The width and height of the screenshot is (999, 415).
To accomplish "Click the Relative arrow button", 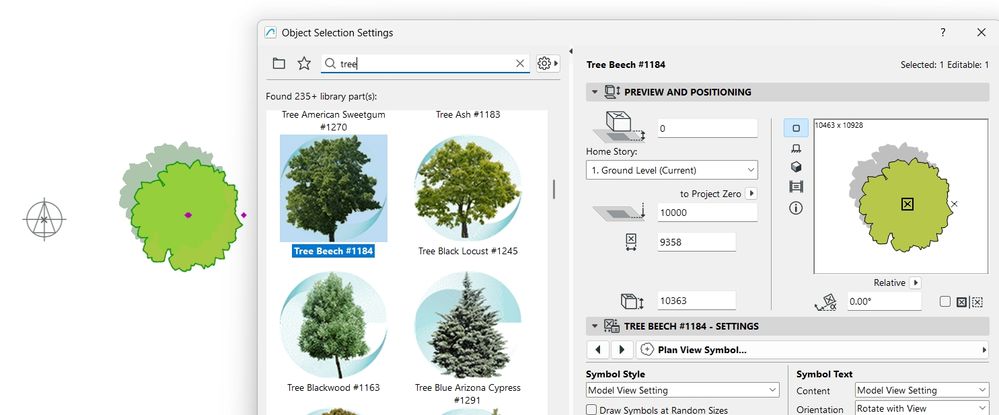I will coord(916,282).
